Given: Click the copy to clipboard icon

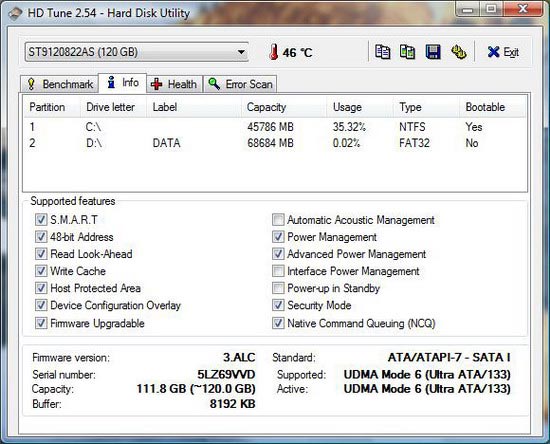Looking at the screenshot, I should tap(382, 52).
